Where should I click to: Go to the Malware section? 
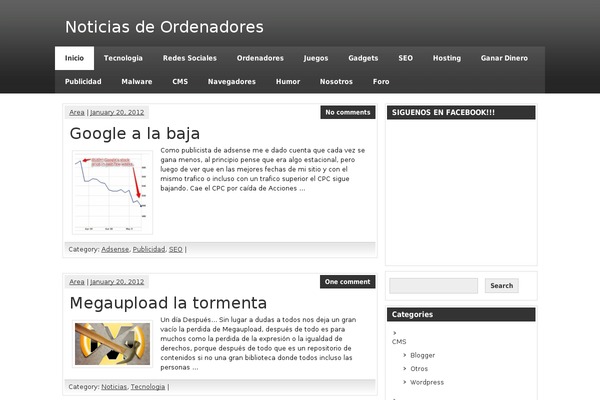click(137, 82)
